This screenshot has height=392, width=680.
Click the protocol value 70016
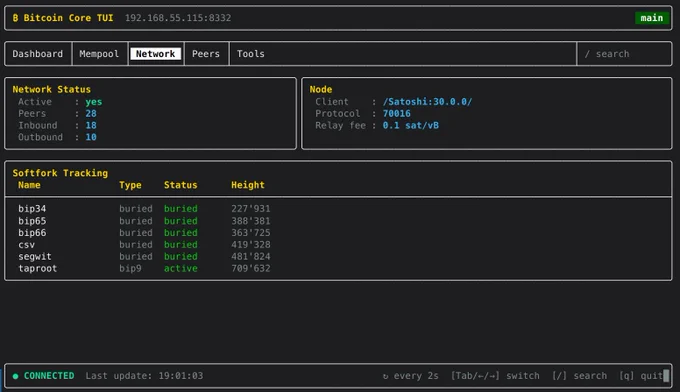[396, 114]
